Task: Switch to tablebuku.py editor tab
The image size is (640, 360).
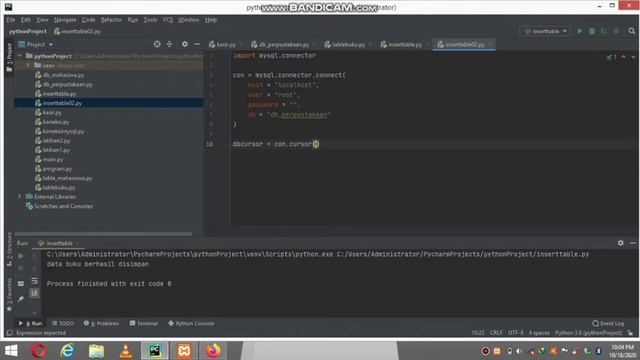Action: (x=345, y=44)
